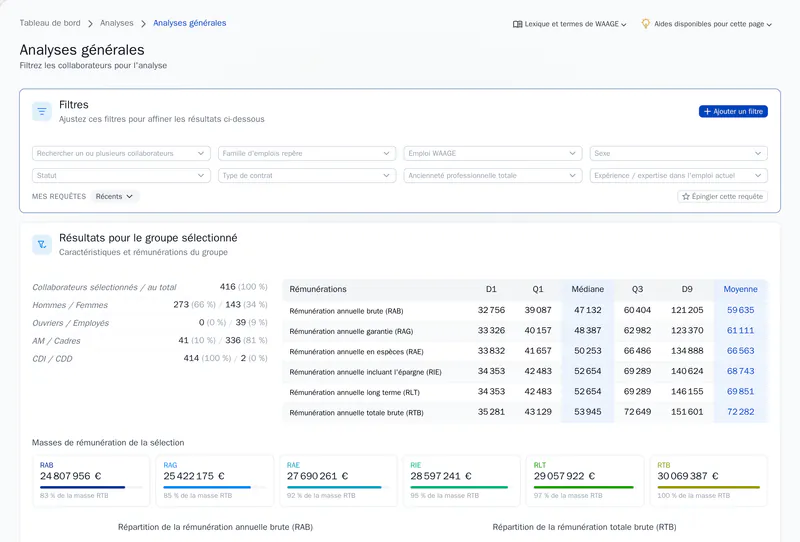This screenshot has width=800, height=542.
Task: Click the Q3 column header
Action: (x=637, y=289)
